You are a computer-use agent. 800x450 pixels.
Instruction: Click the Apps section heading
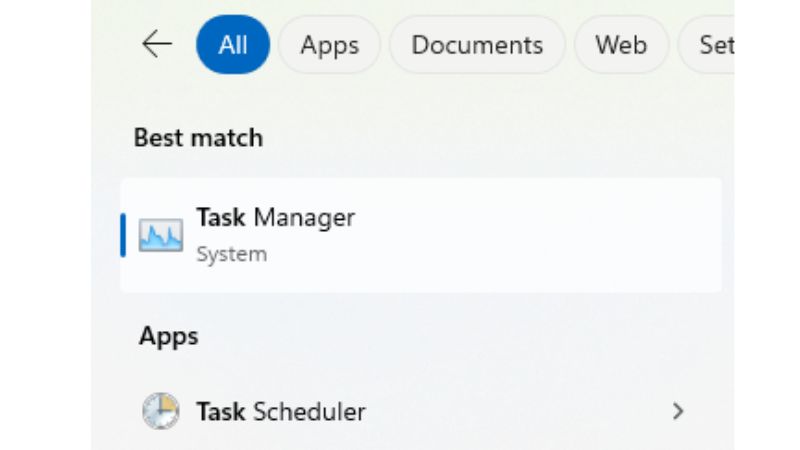tap(168, 336)
